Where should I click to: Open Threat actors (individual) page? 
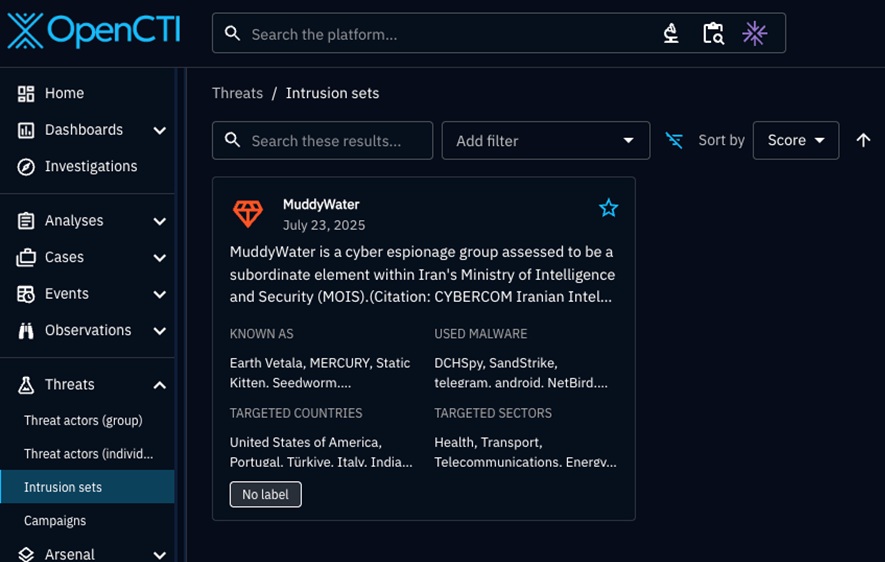click(x=87, y=454)
